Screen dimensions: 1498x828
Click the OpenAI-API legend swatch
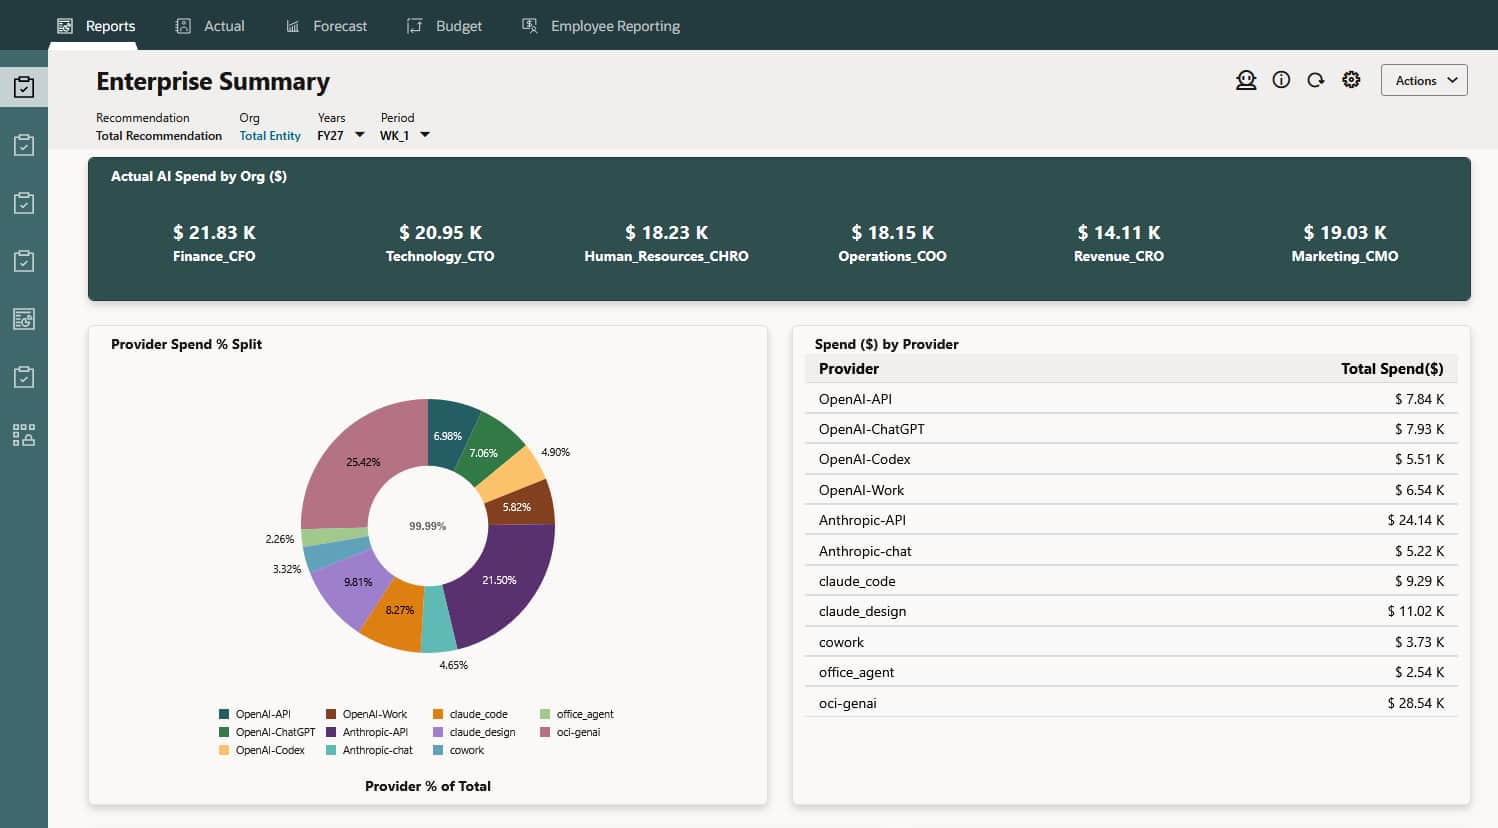(224, 714)
